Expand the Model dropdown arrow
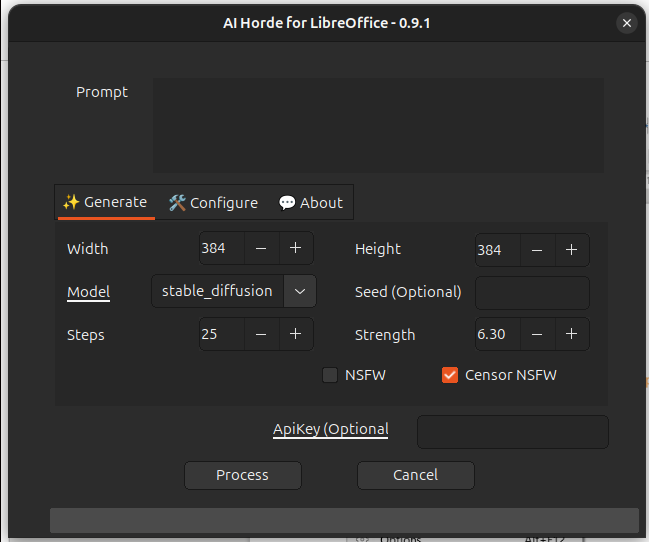Viewport: 649px width, 542px height. click(300, 291)
